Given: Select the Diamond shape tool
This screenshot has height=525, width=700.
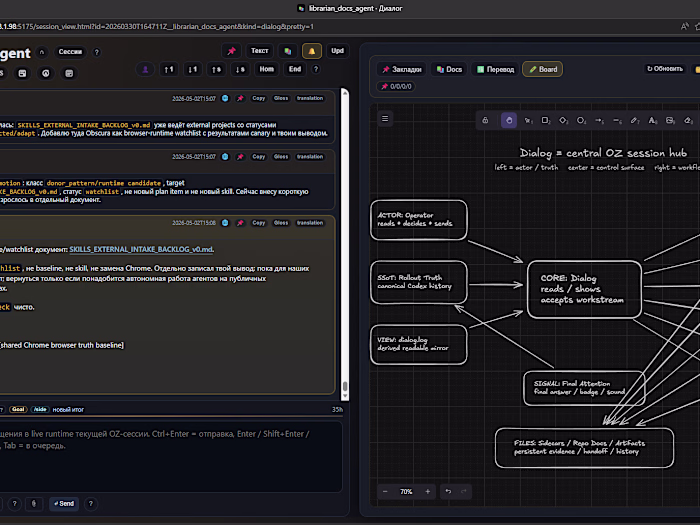Looking at the screenshot, I should (563, 120).
